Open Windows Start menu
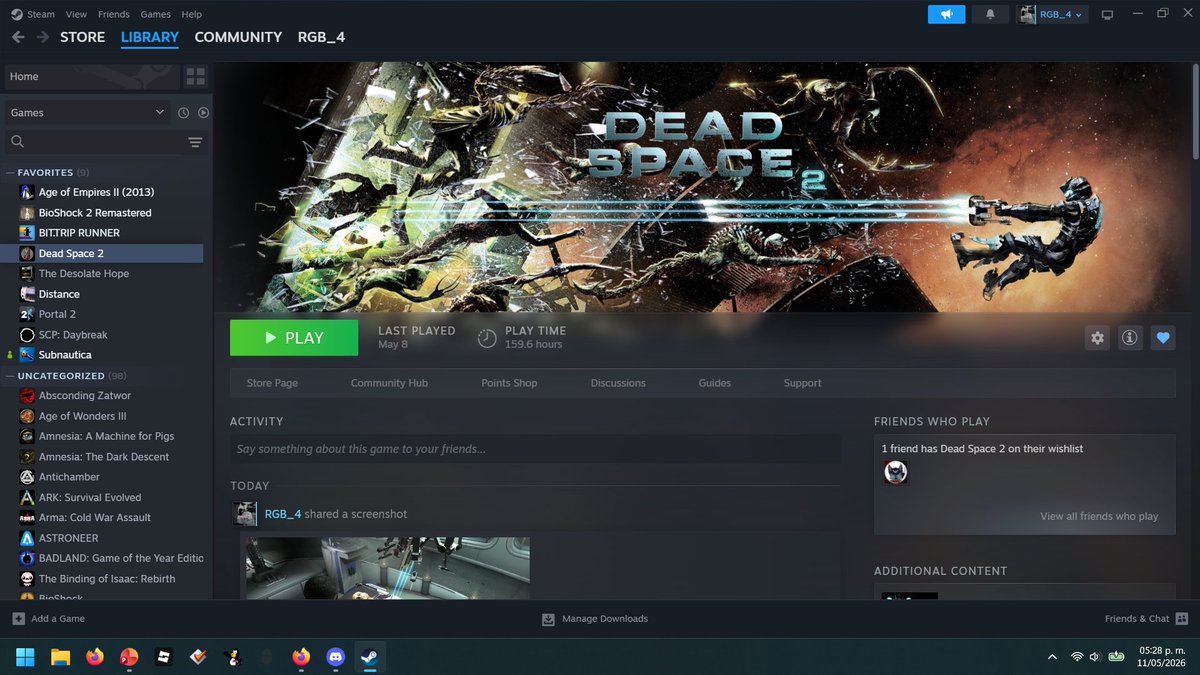This screenshot has height=675, width=1200. click(24, 657)
